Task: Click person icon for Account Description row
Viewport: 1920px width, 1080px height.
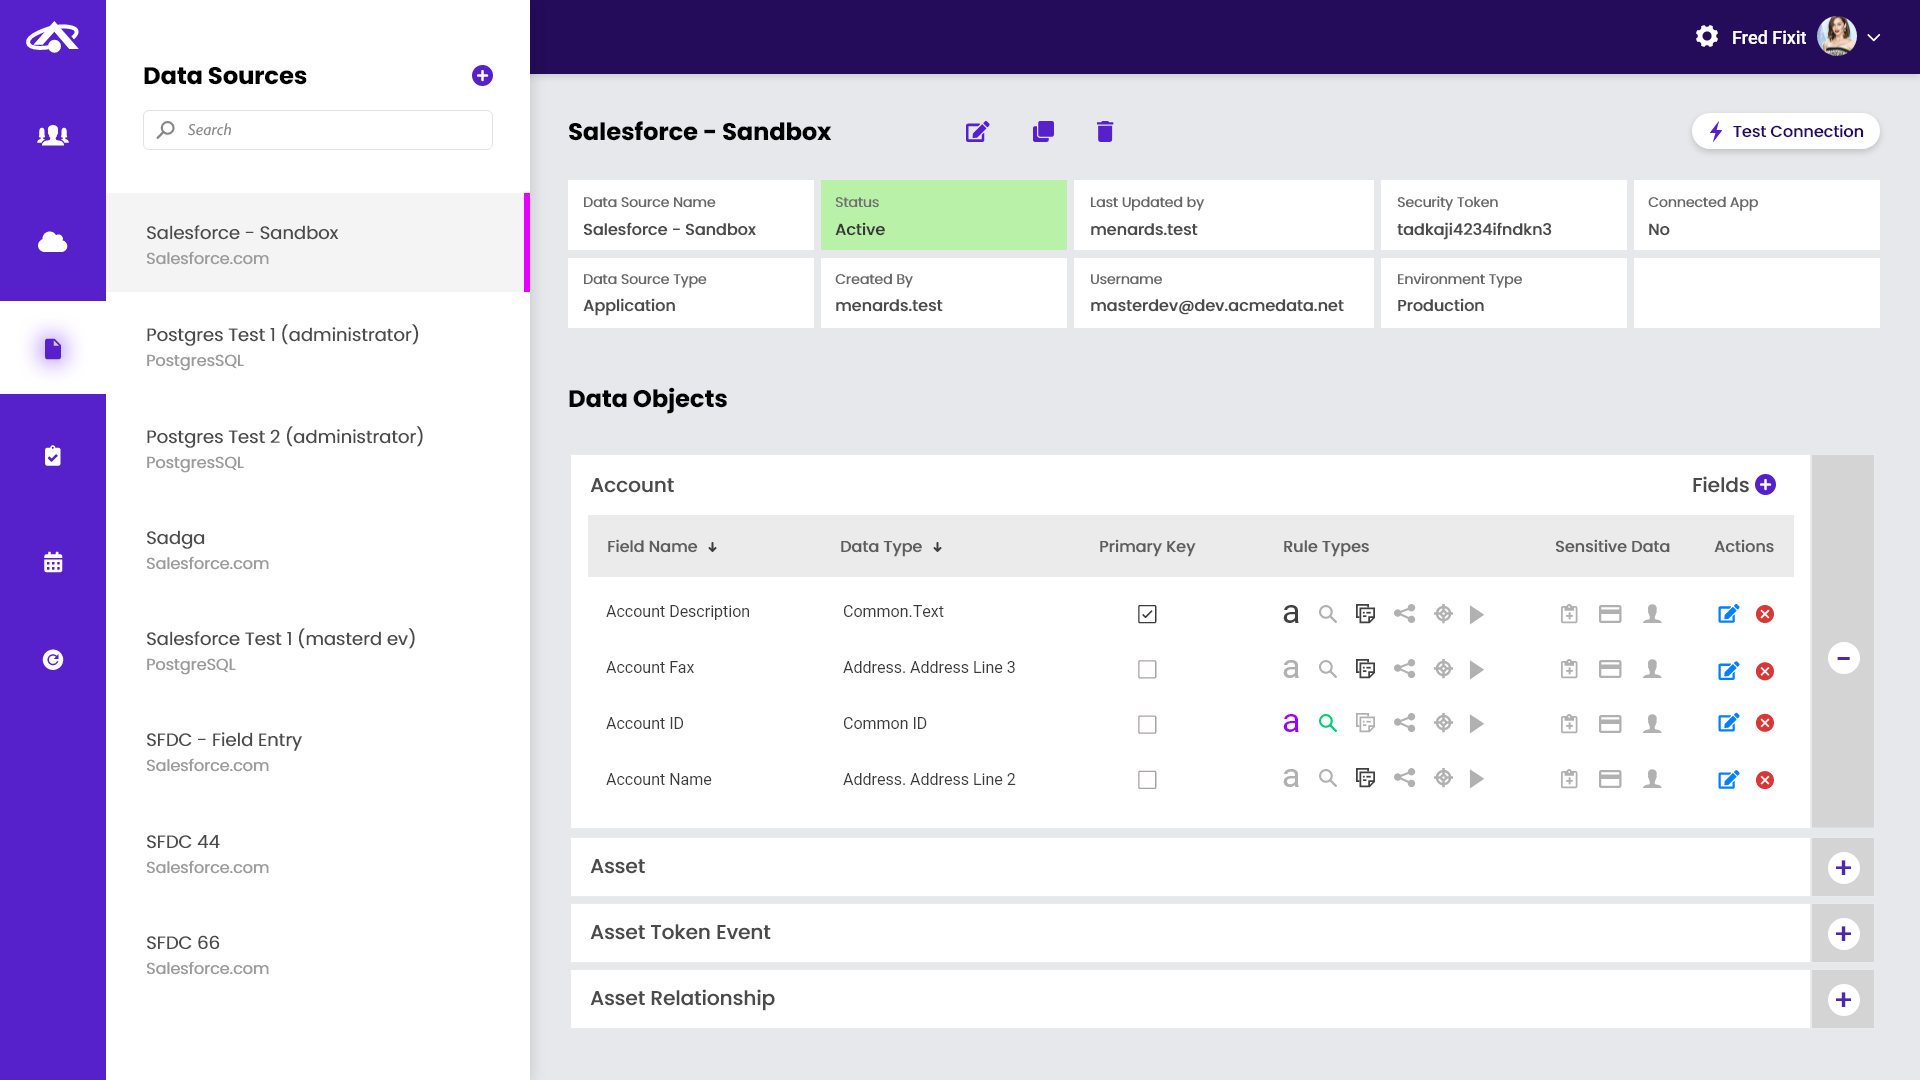Action: point(1652,614)
